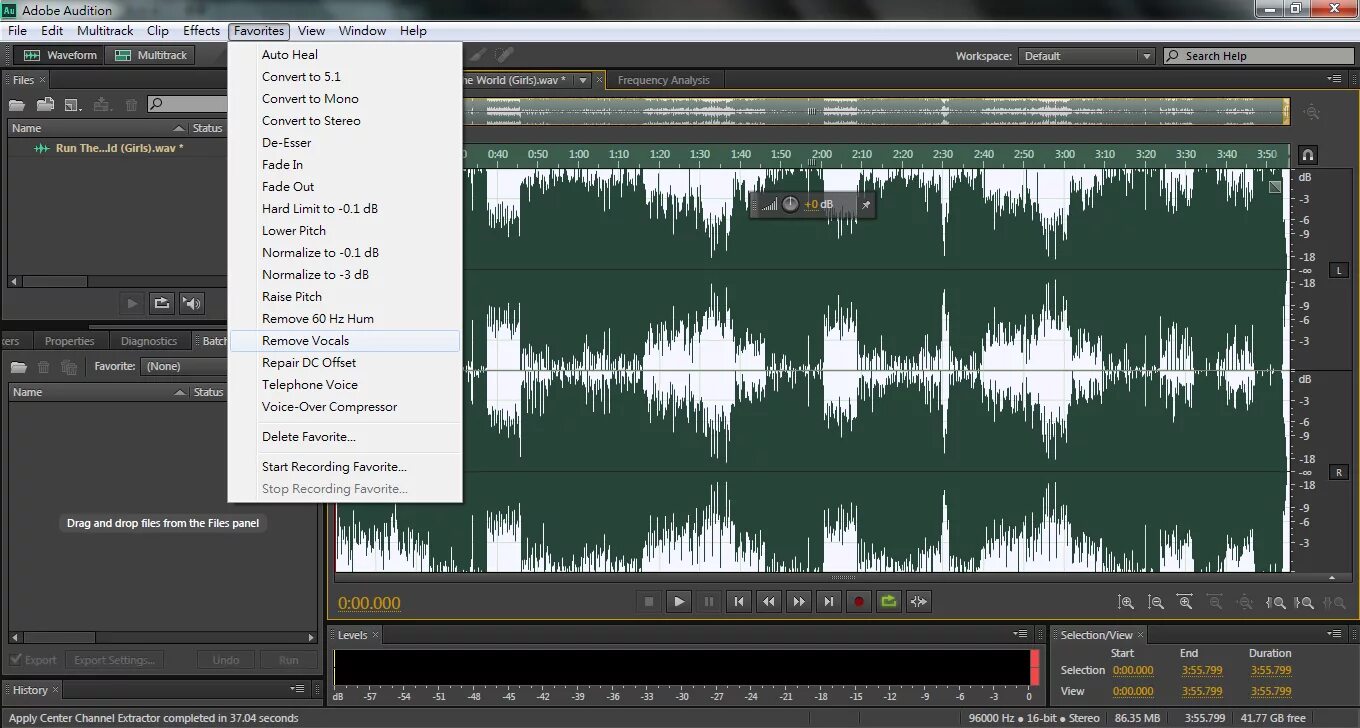
Task: Click the 2:00 mark on timeline ruler
Action: [822, 154]
